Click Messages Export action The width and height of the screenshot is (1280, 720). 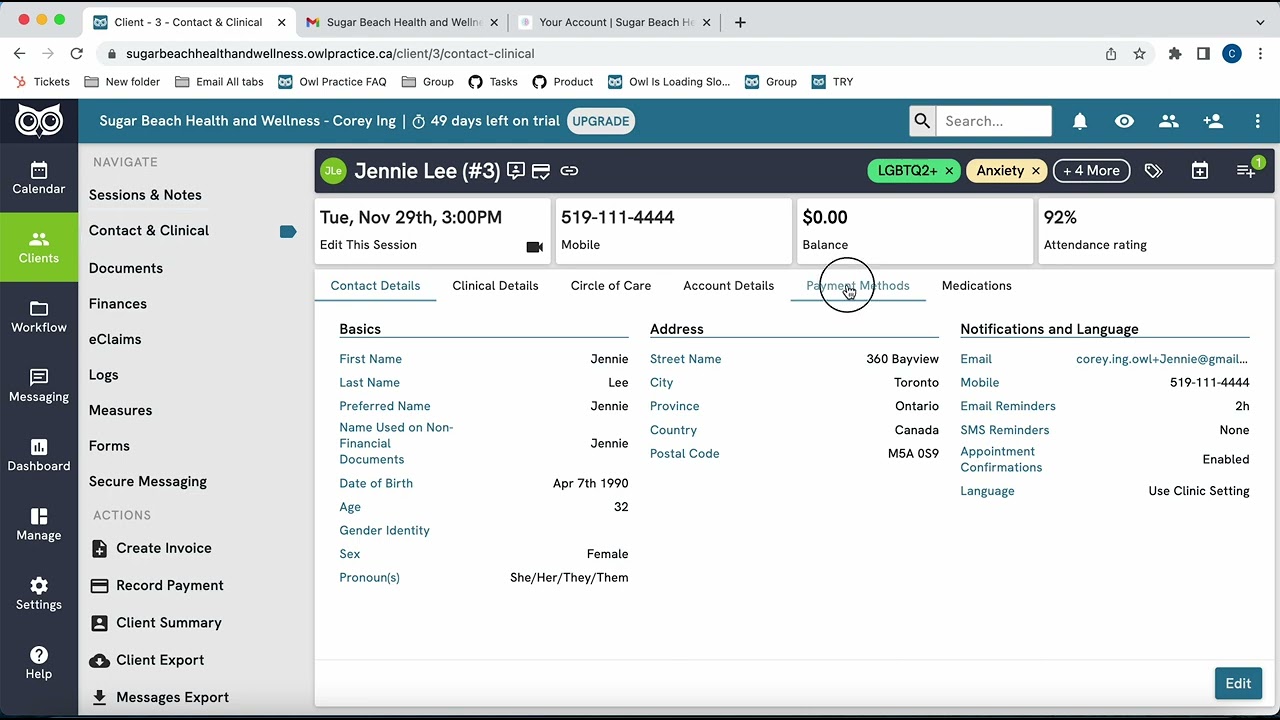click(x=160, y=697)
